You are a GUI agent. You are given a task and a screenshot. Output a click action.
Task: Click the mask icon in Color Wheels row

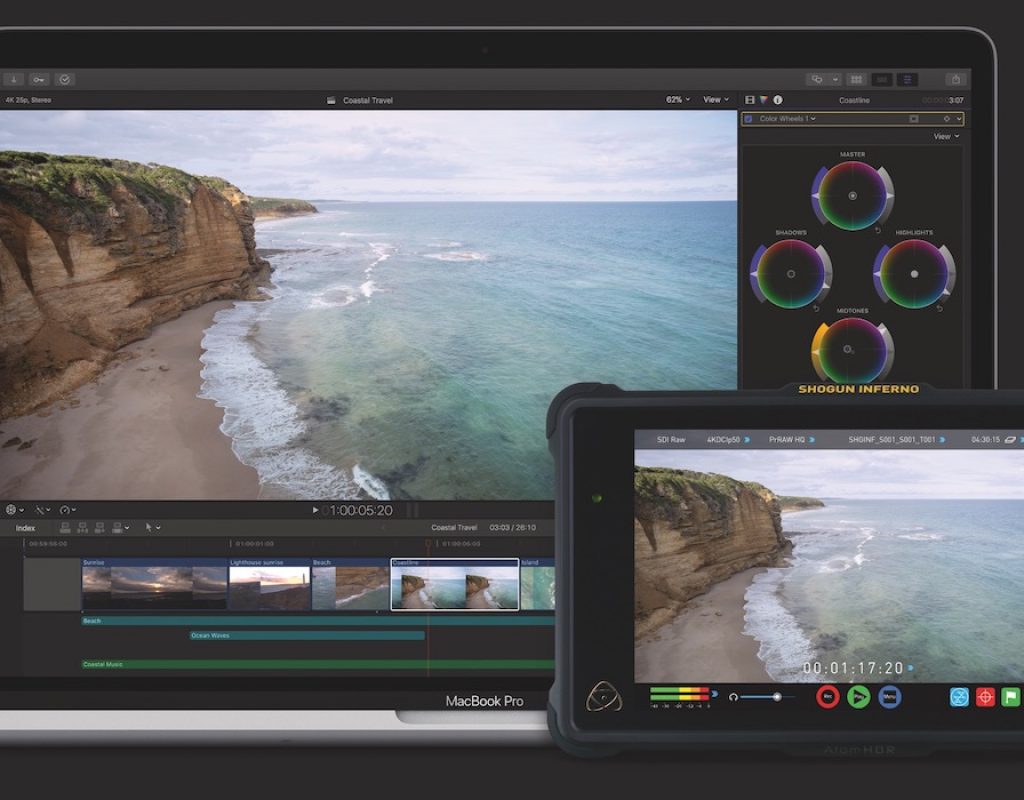pyautogui.click(x=914, y=119)
